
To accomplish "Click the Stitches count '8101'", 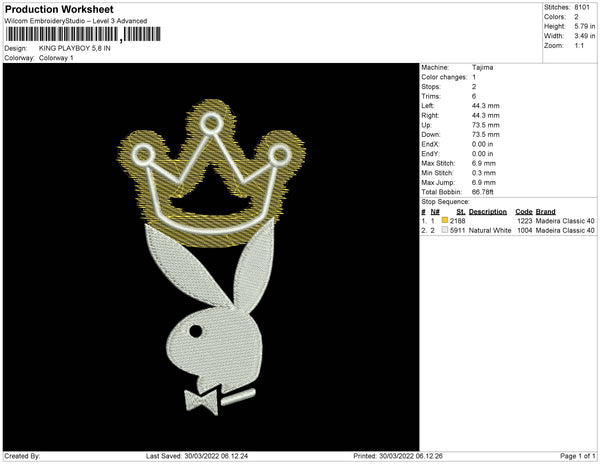I will click(582, 7).
